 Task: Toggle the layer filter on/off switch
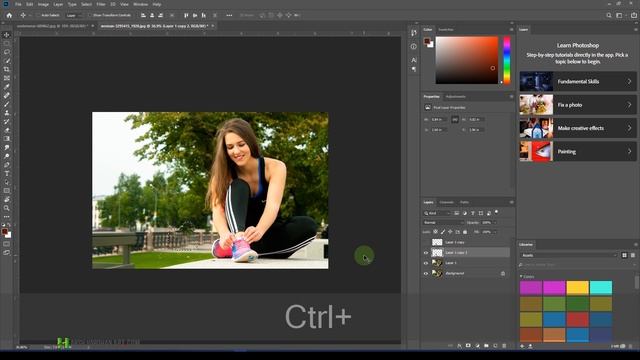(496, 212)
